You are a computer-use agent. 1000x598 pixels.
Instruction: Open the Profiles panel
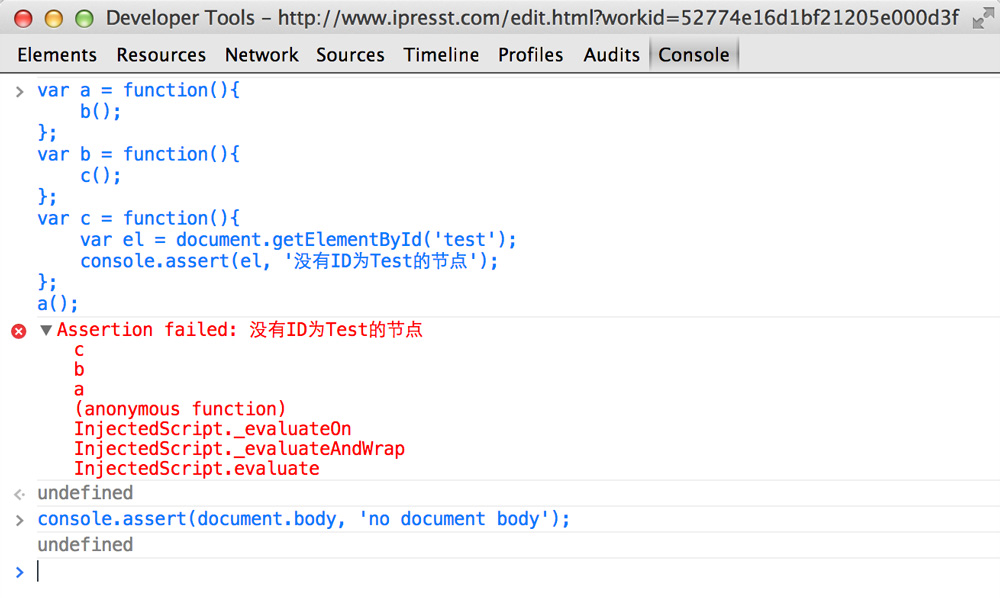pyautogui.click(x=530, y=54)
